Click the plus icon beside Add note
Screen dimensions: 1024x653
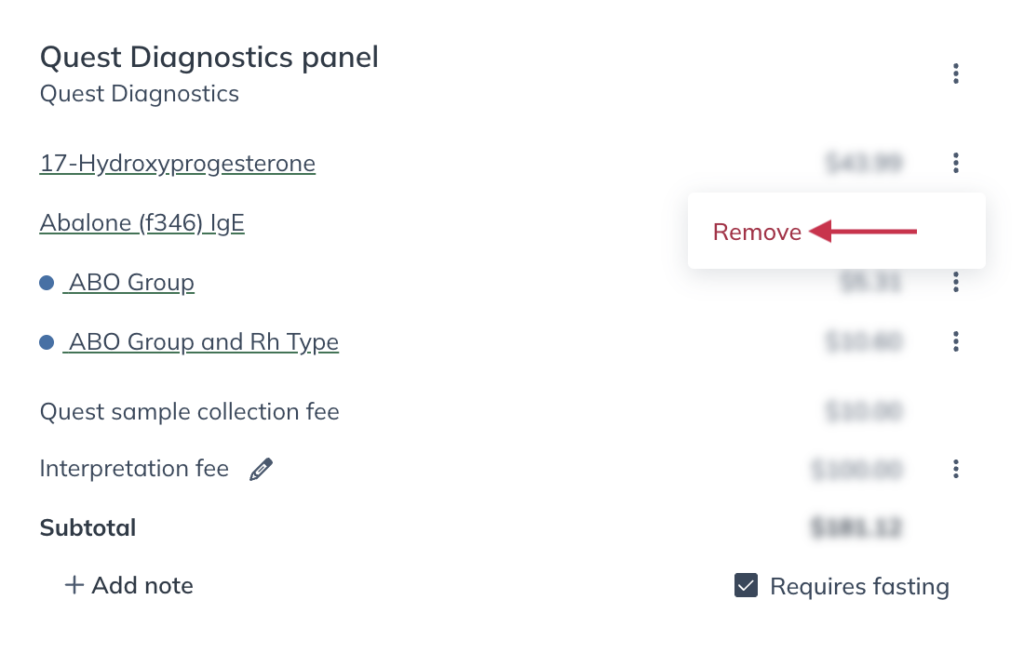tap(74, 584)
